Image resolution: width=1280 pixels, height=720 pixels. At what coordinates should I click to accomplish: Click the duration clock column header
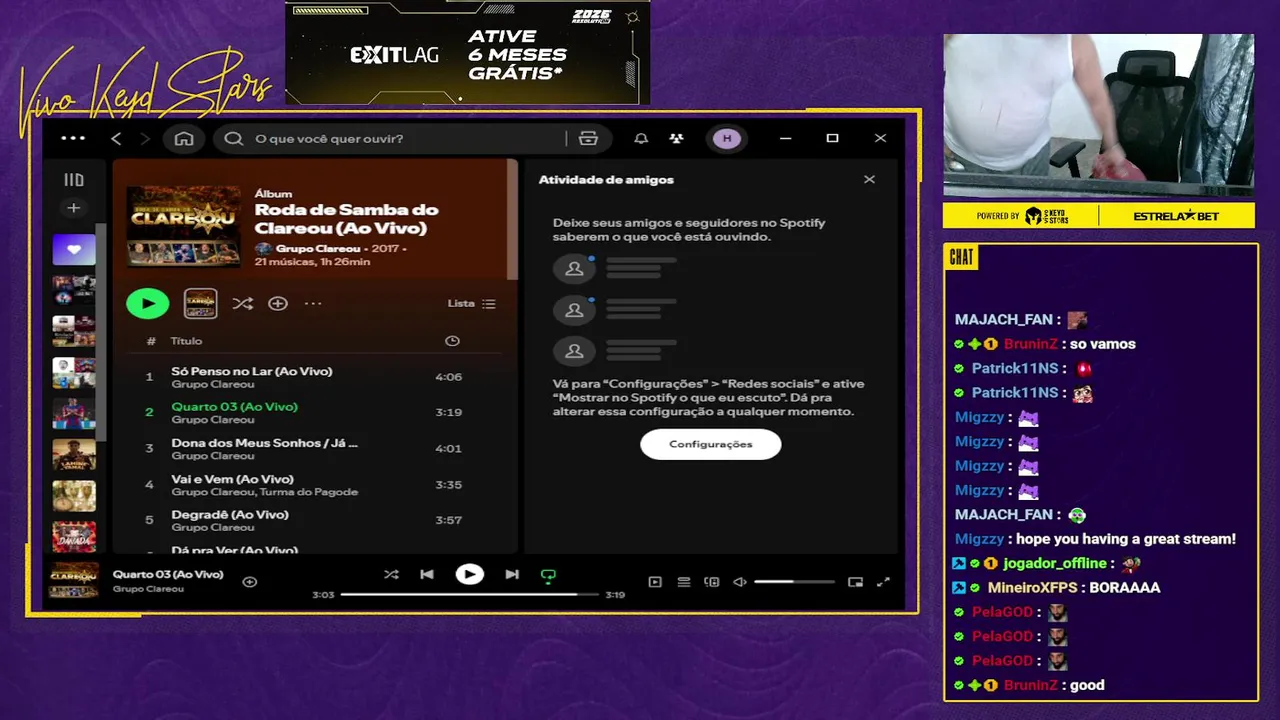tap(452, 341)
